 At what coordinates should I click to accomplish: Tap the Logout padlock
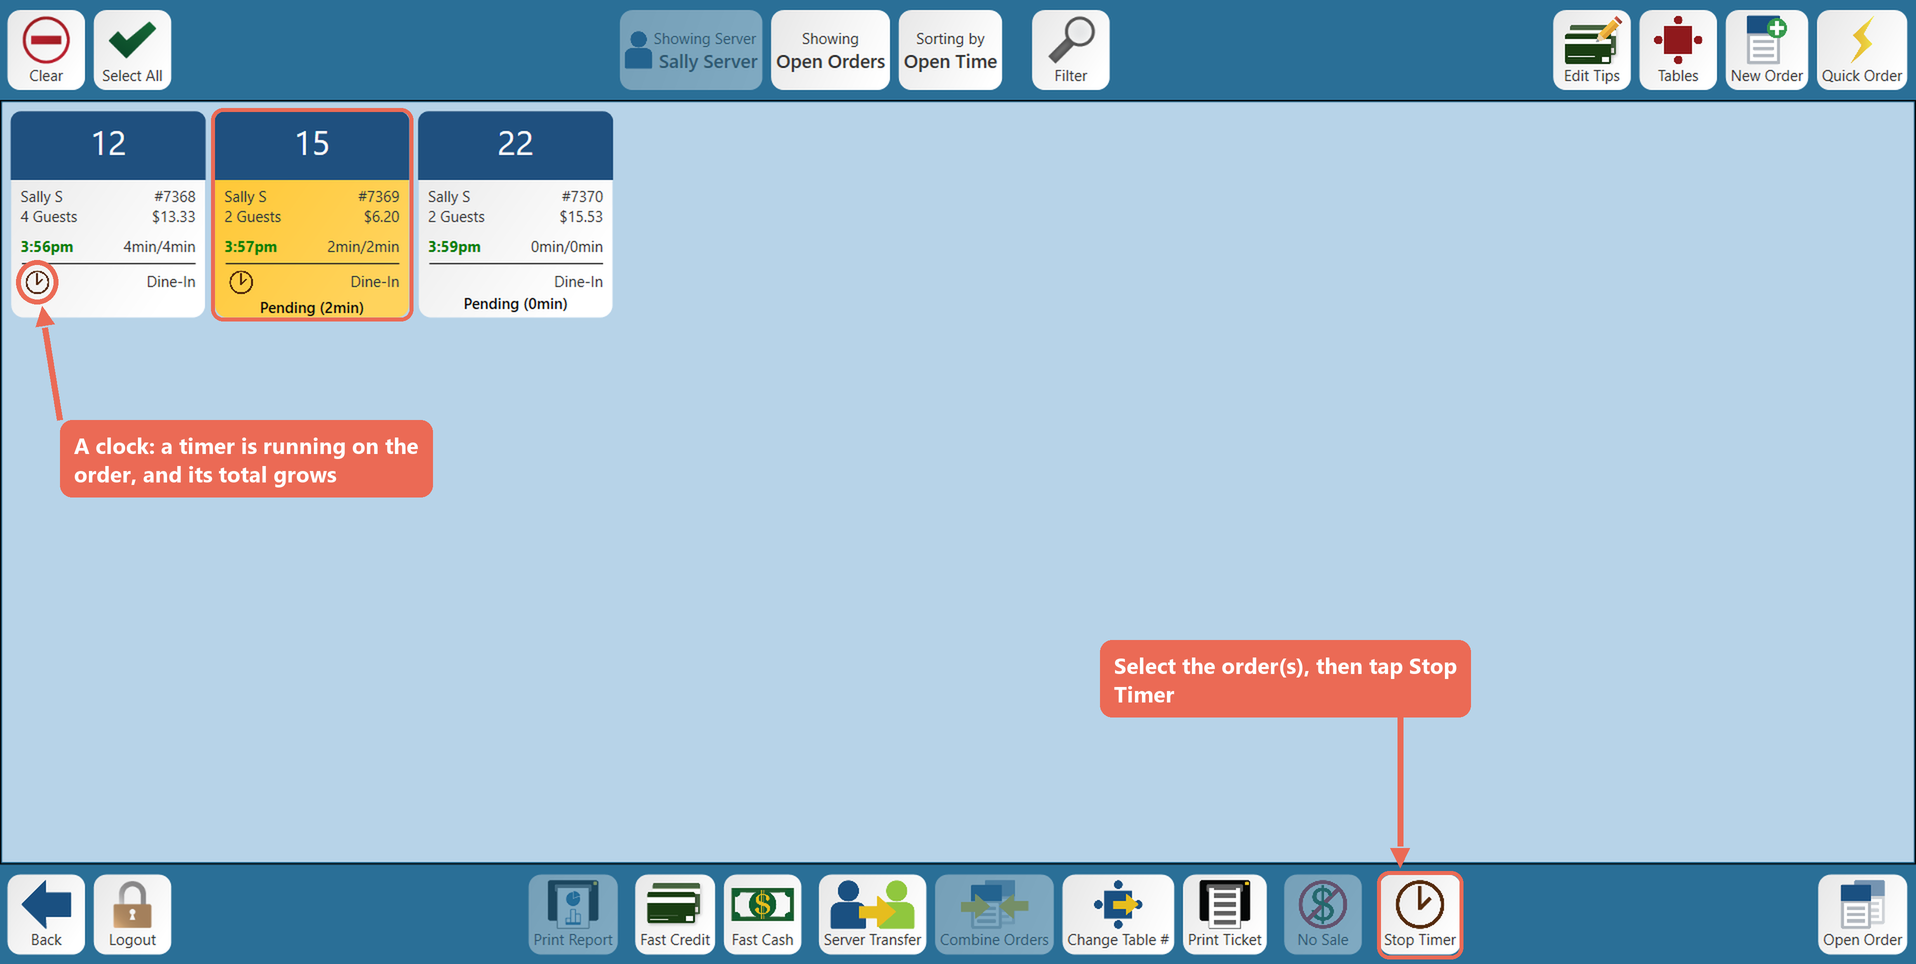coord(132,914)
